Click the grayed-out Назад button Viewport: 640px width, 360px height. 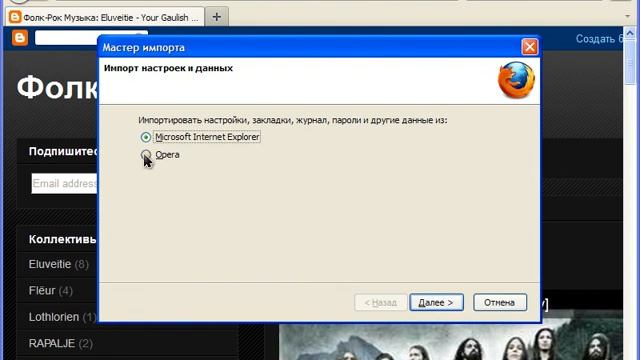click(380, 302)
